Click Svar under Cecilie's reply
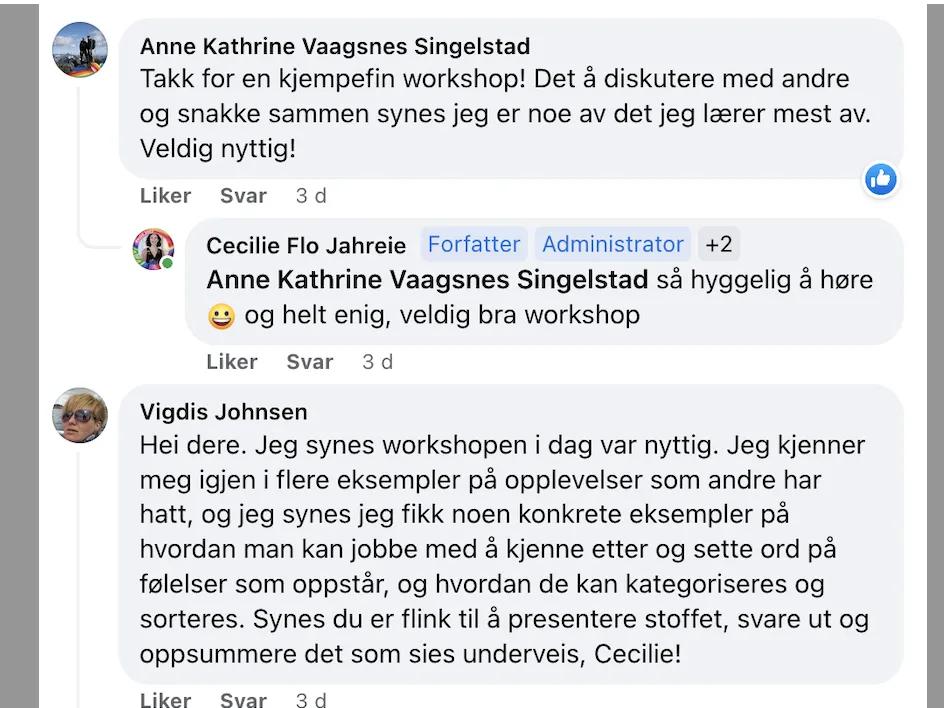Screen dimensions: 944x708 (309, 362)
